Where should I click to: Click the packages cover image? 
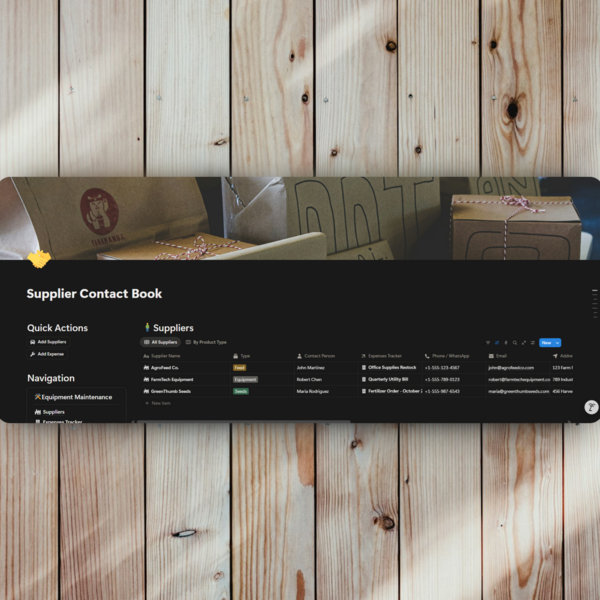coord(300,218)
